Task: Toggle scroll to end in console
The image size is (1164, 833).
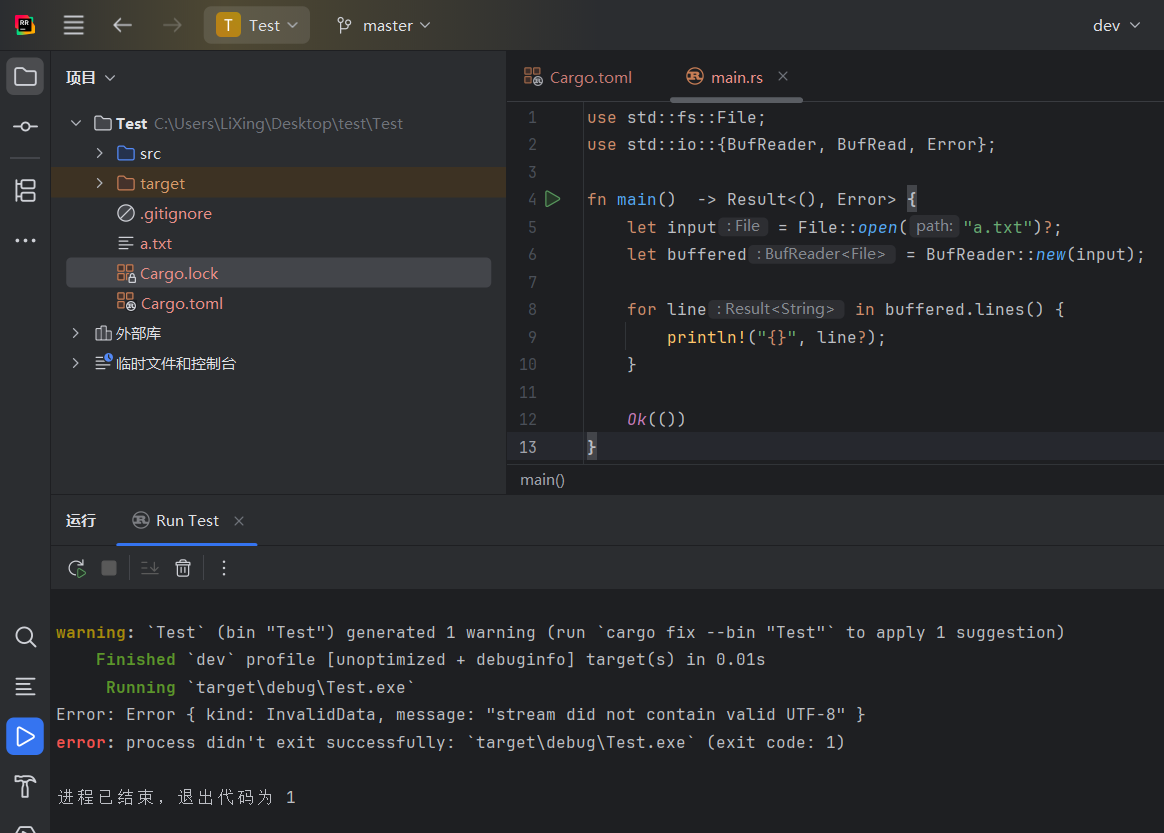Action: 150,568
